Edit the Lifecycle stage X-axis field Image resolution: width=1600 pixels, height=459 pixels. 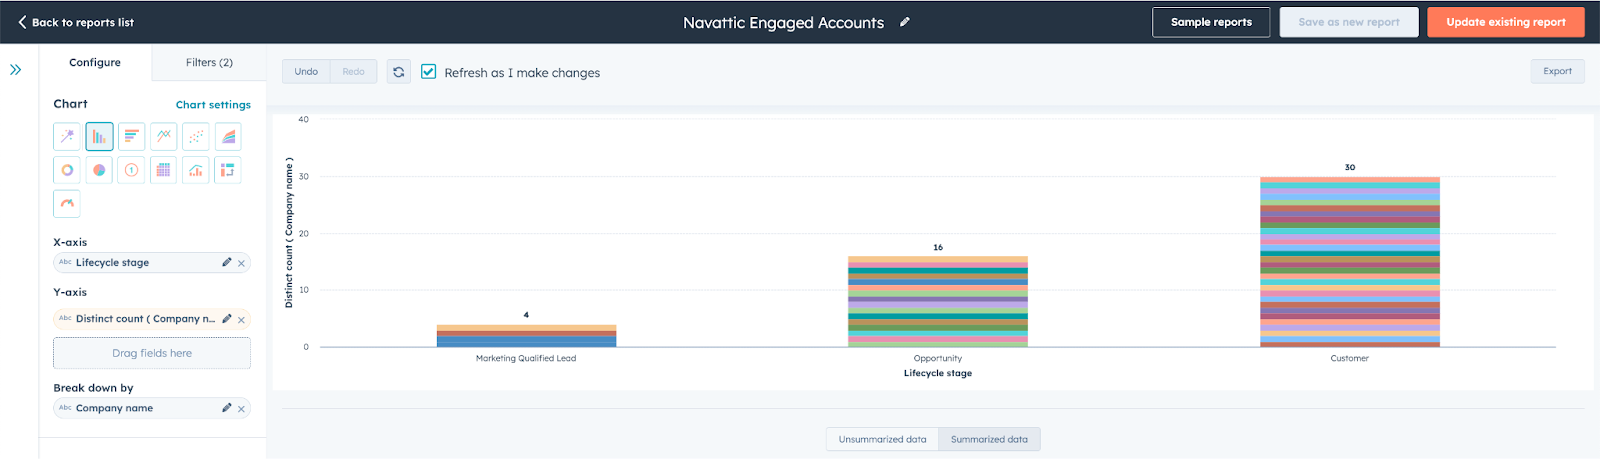(227, 262)
